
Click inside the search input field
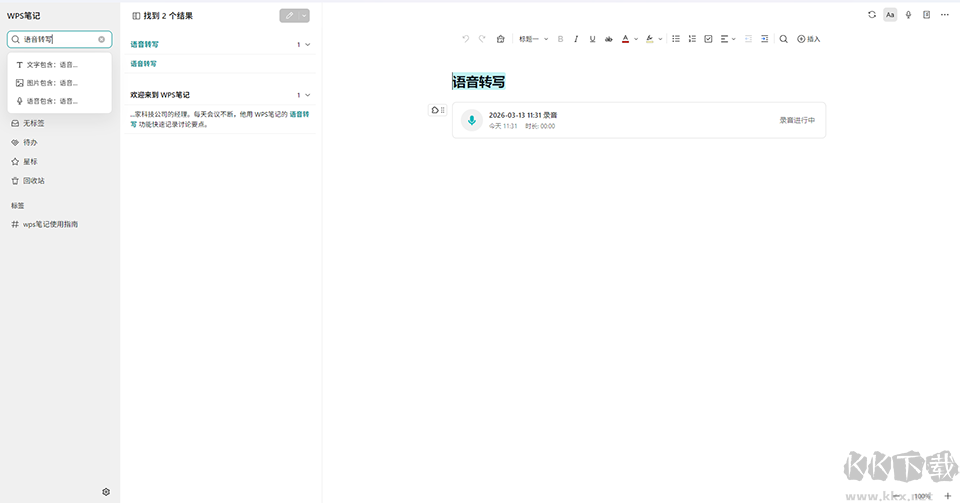59,39
